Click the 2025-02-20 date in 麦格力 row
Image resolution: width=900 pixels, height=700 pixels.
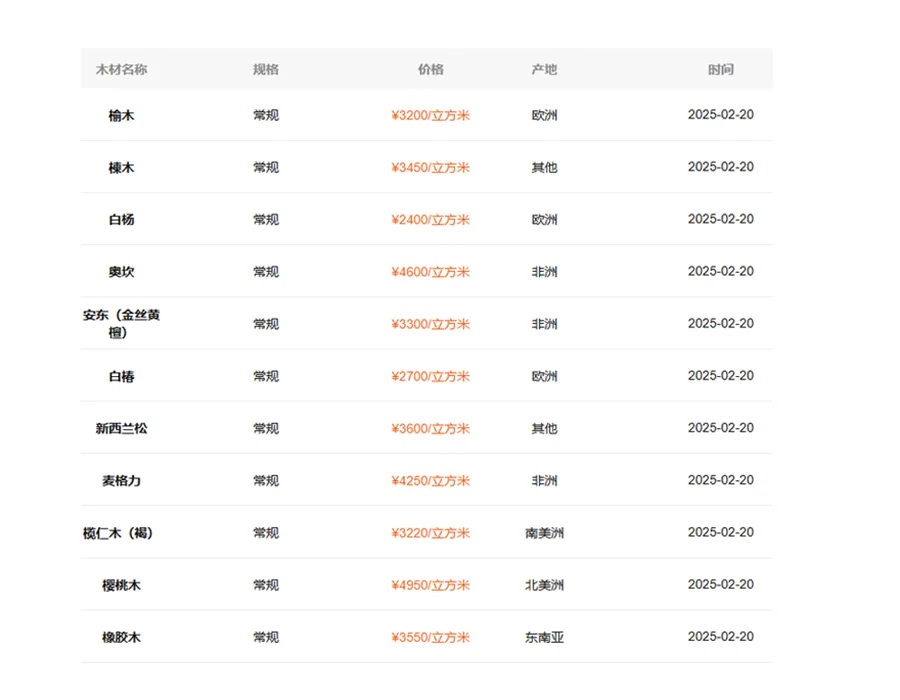click(x=721, y=480)
